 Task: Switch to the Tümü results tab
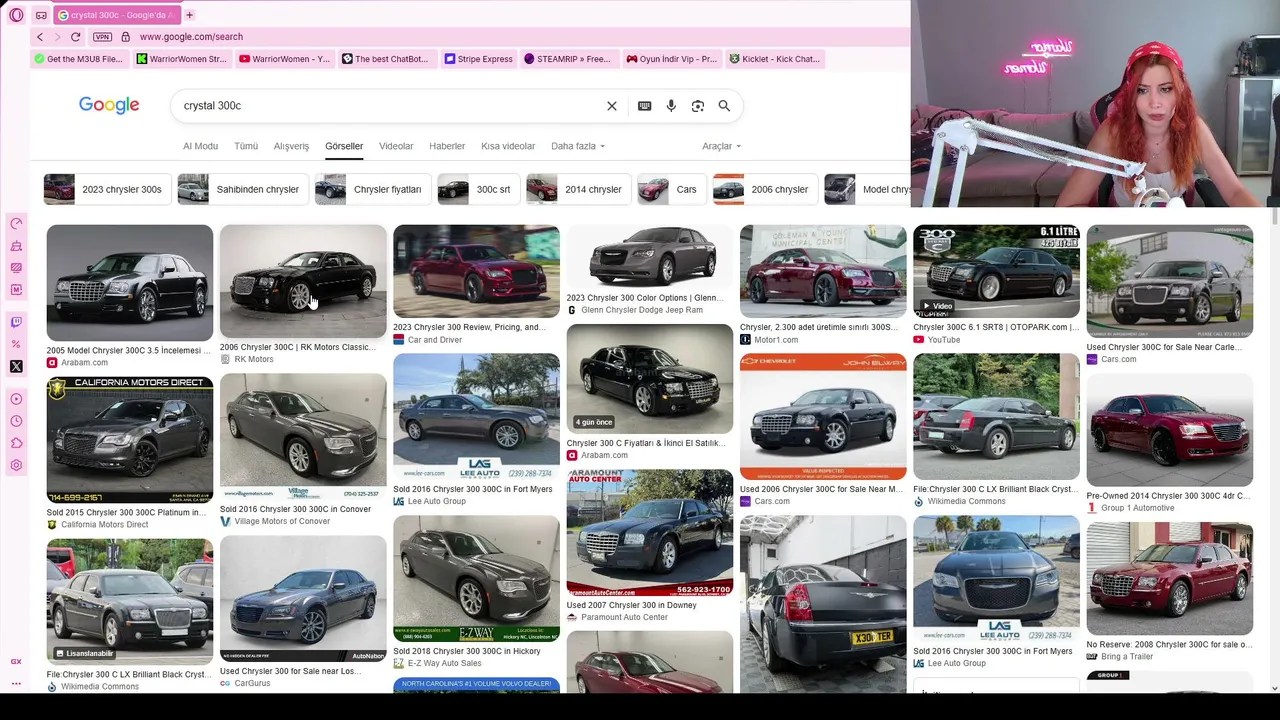pos(246,146)
